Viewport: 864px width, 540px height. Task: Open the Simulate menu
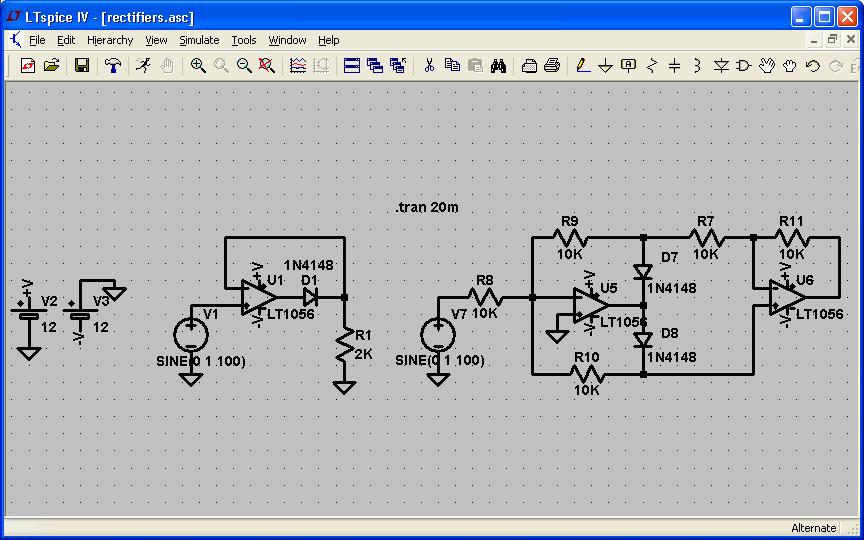pos(199,40)
